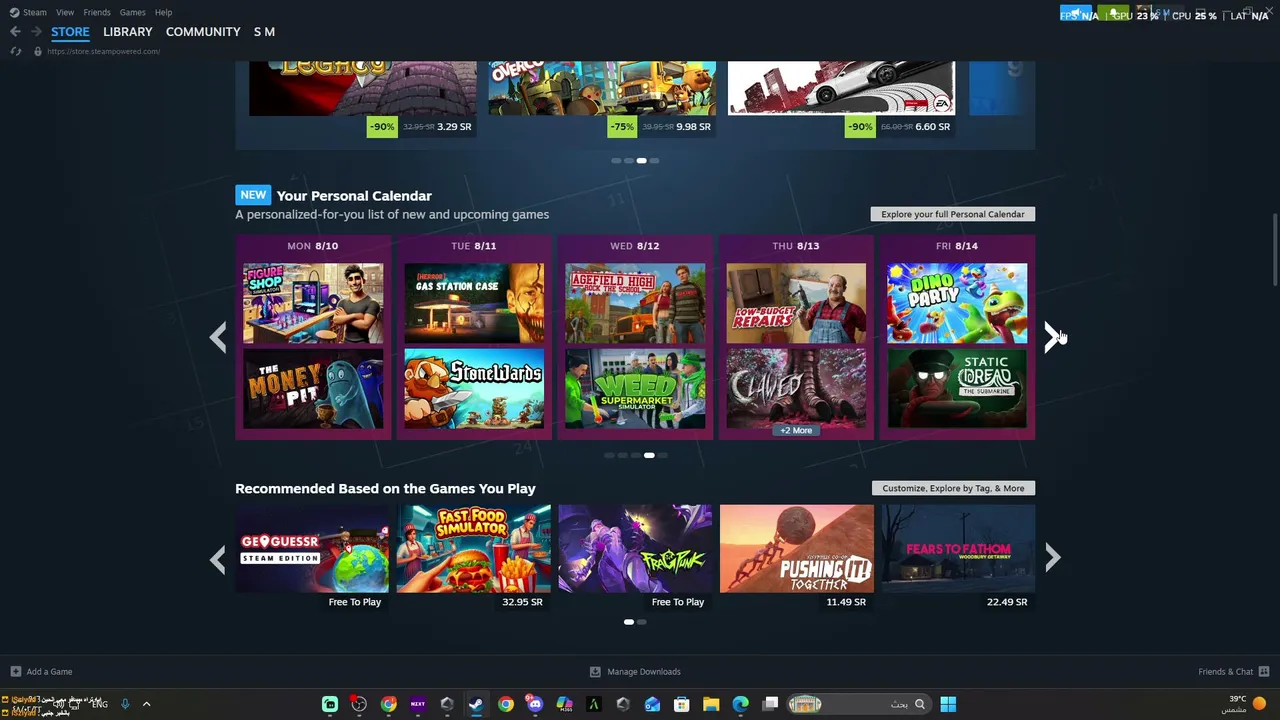Open the Fears to Fathom recommendation

[x=958, y=548]
